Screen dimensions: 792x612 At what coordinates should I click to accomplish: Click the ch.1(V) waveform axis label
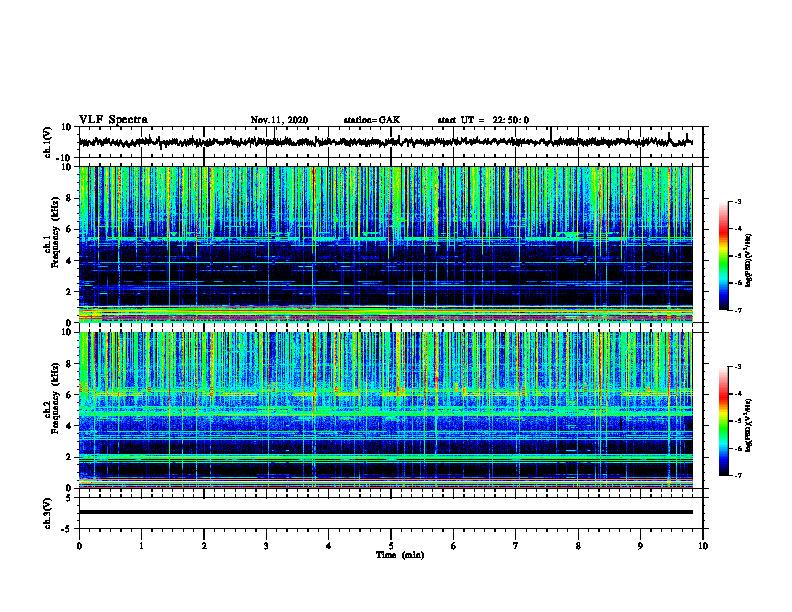(x=47, y=142)
